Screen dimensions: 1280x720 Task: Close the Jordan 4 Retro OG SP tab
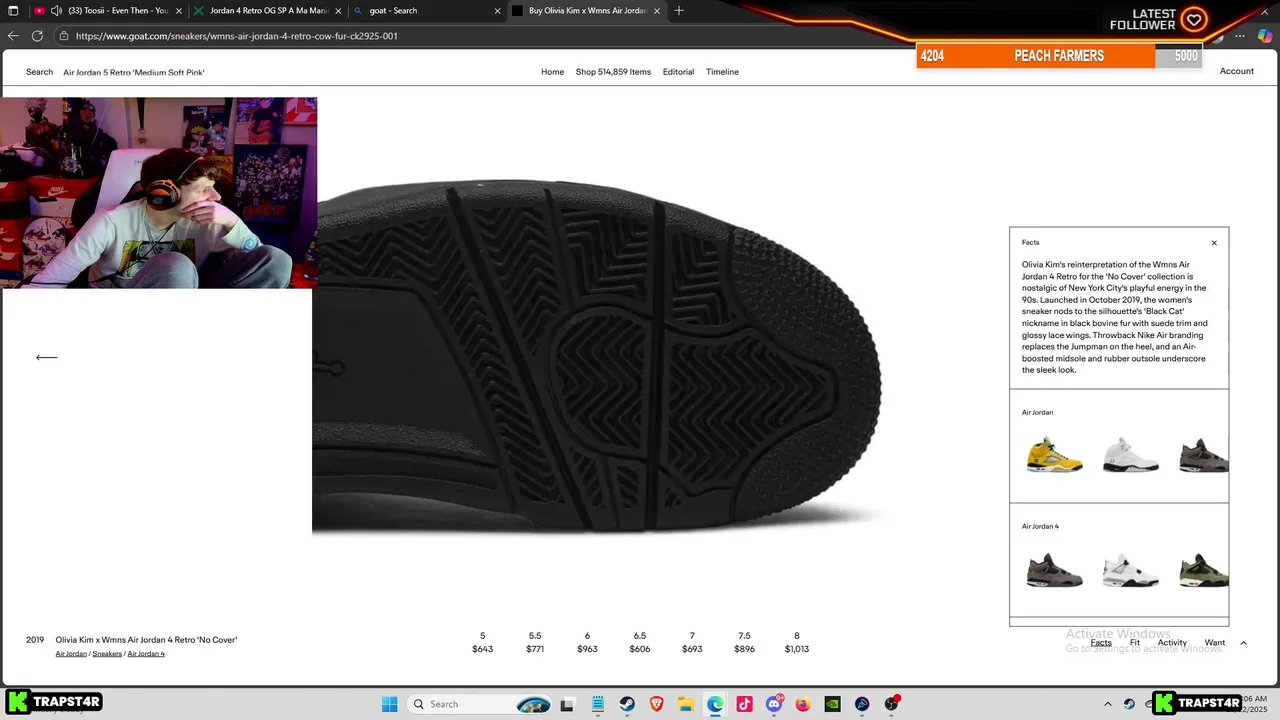[x=338, y=11]
